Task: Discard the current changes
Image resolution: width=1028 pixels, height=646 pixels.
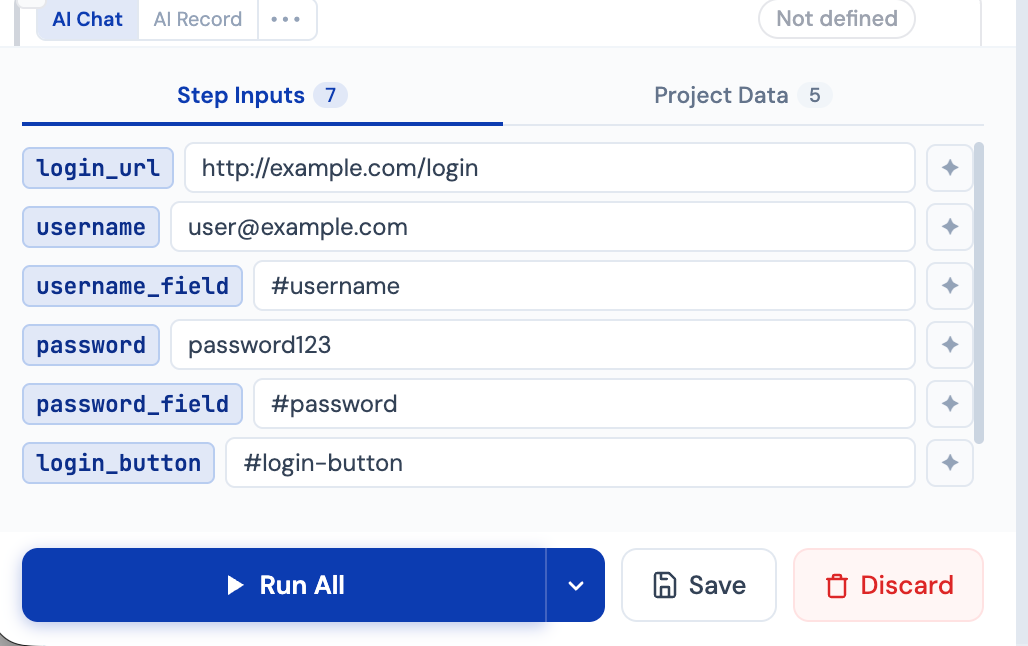Action: click(x=888, y=585)
